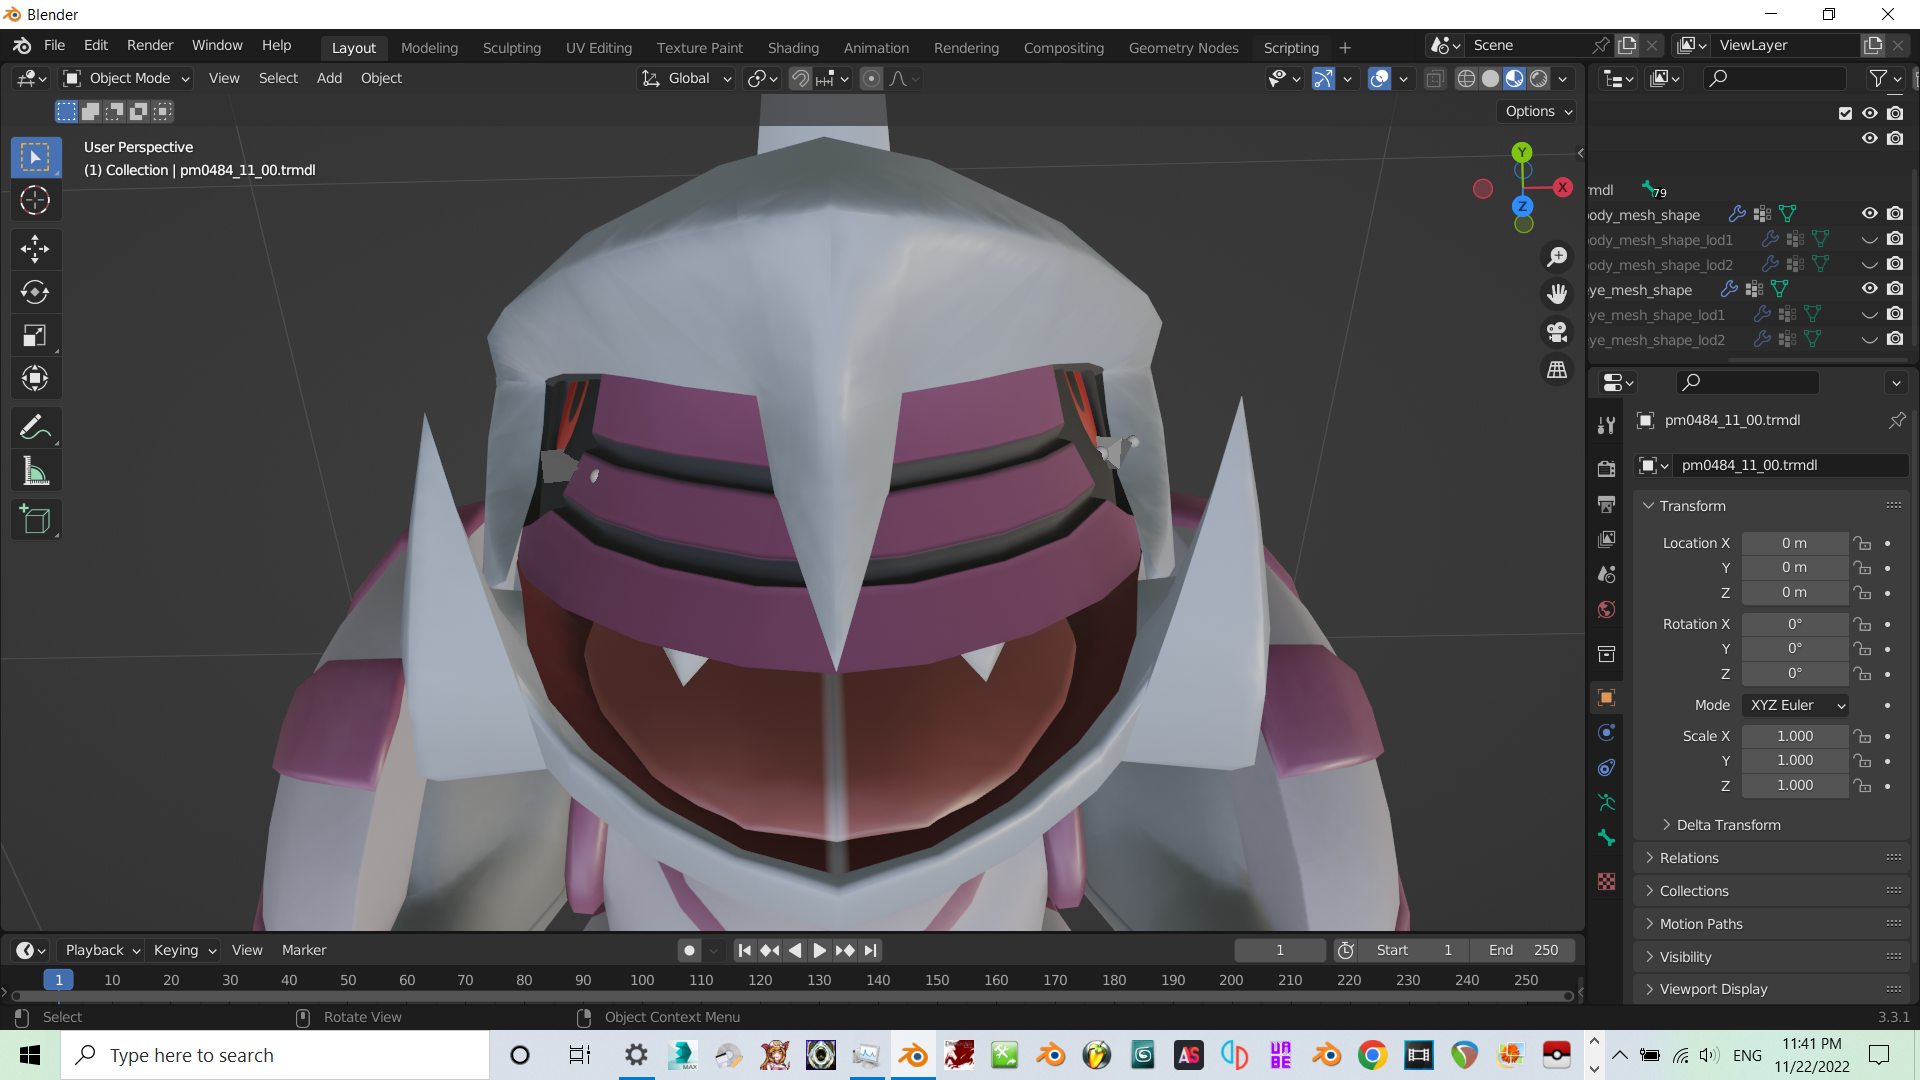Click the Options button in viewport
The height and width of the screenshot is (1080, 1920).
pos(1538,112)
